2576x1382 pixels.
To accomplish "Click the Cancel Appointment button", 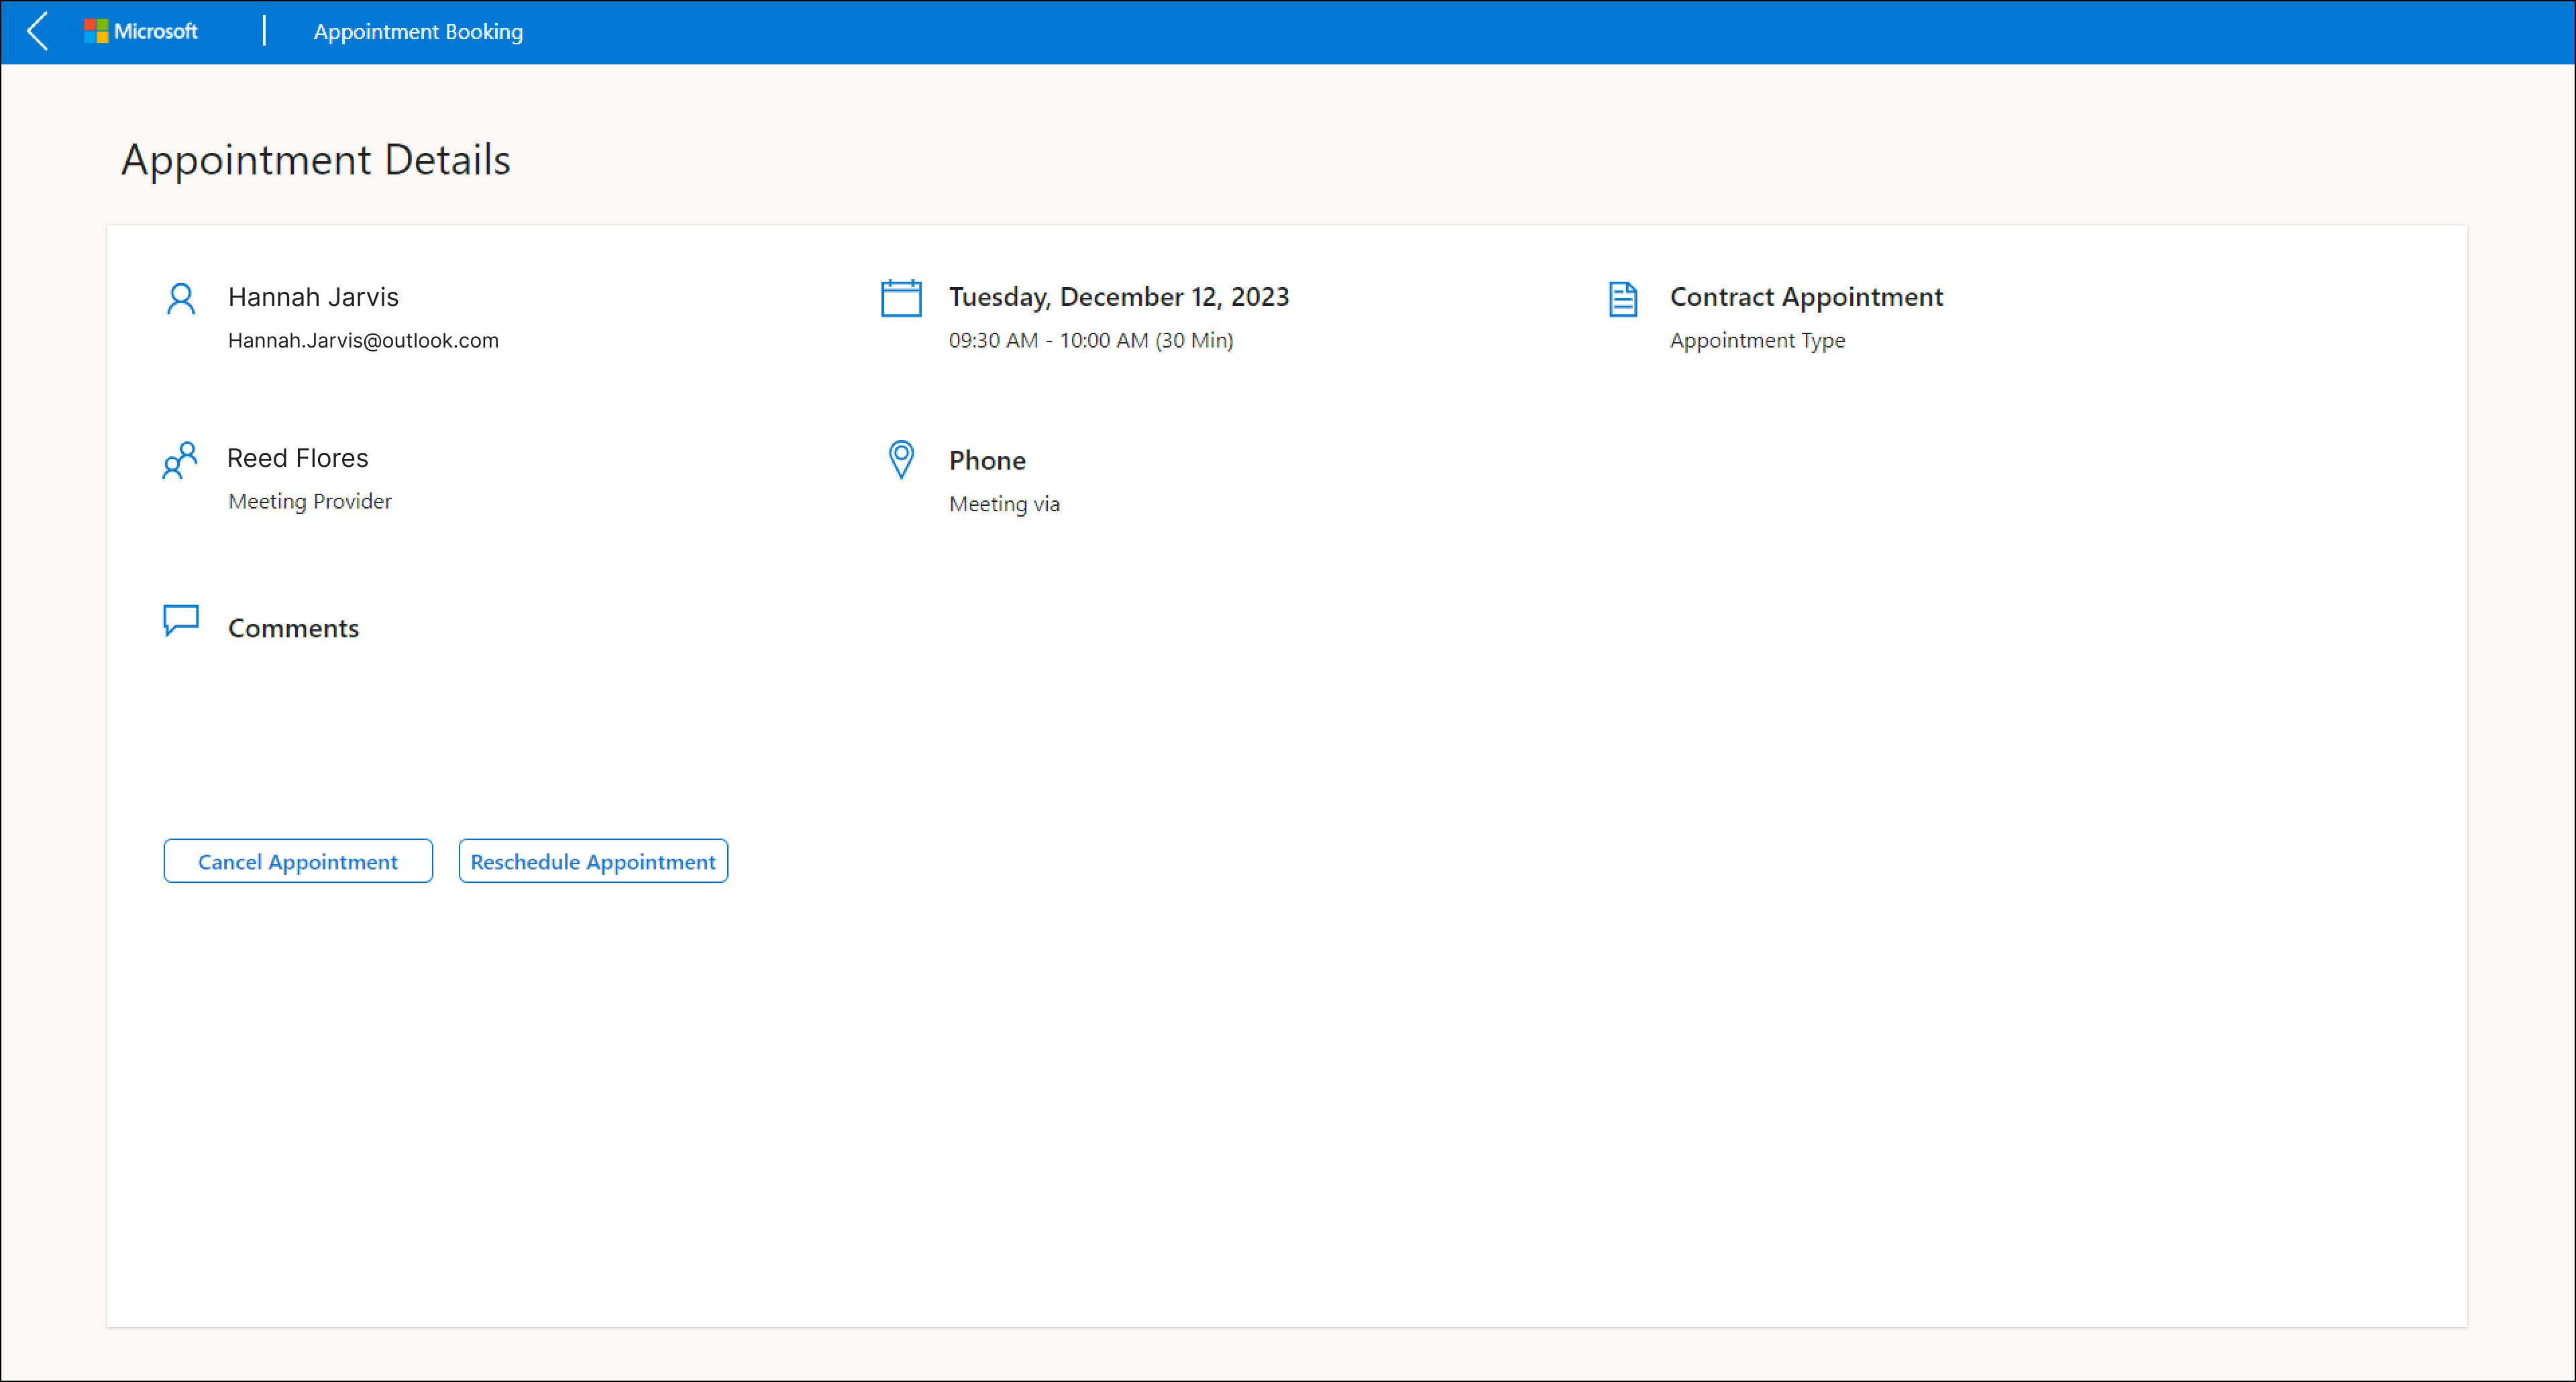I will [298, 861].
